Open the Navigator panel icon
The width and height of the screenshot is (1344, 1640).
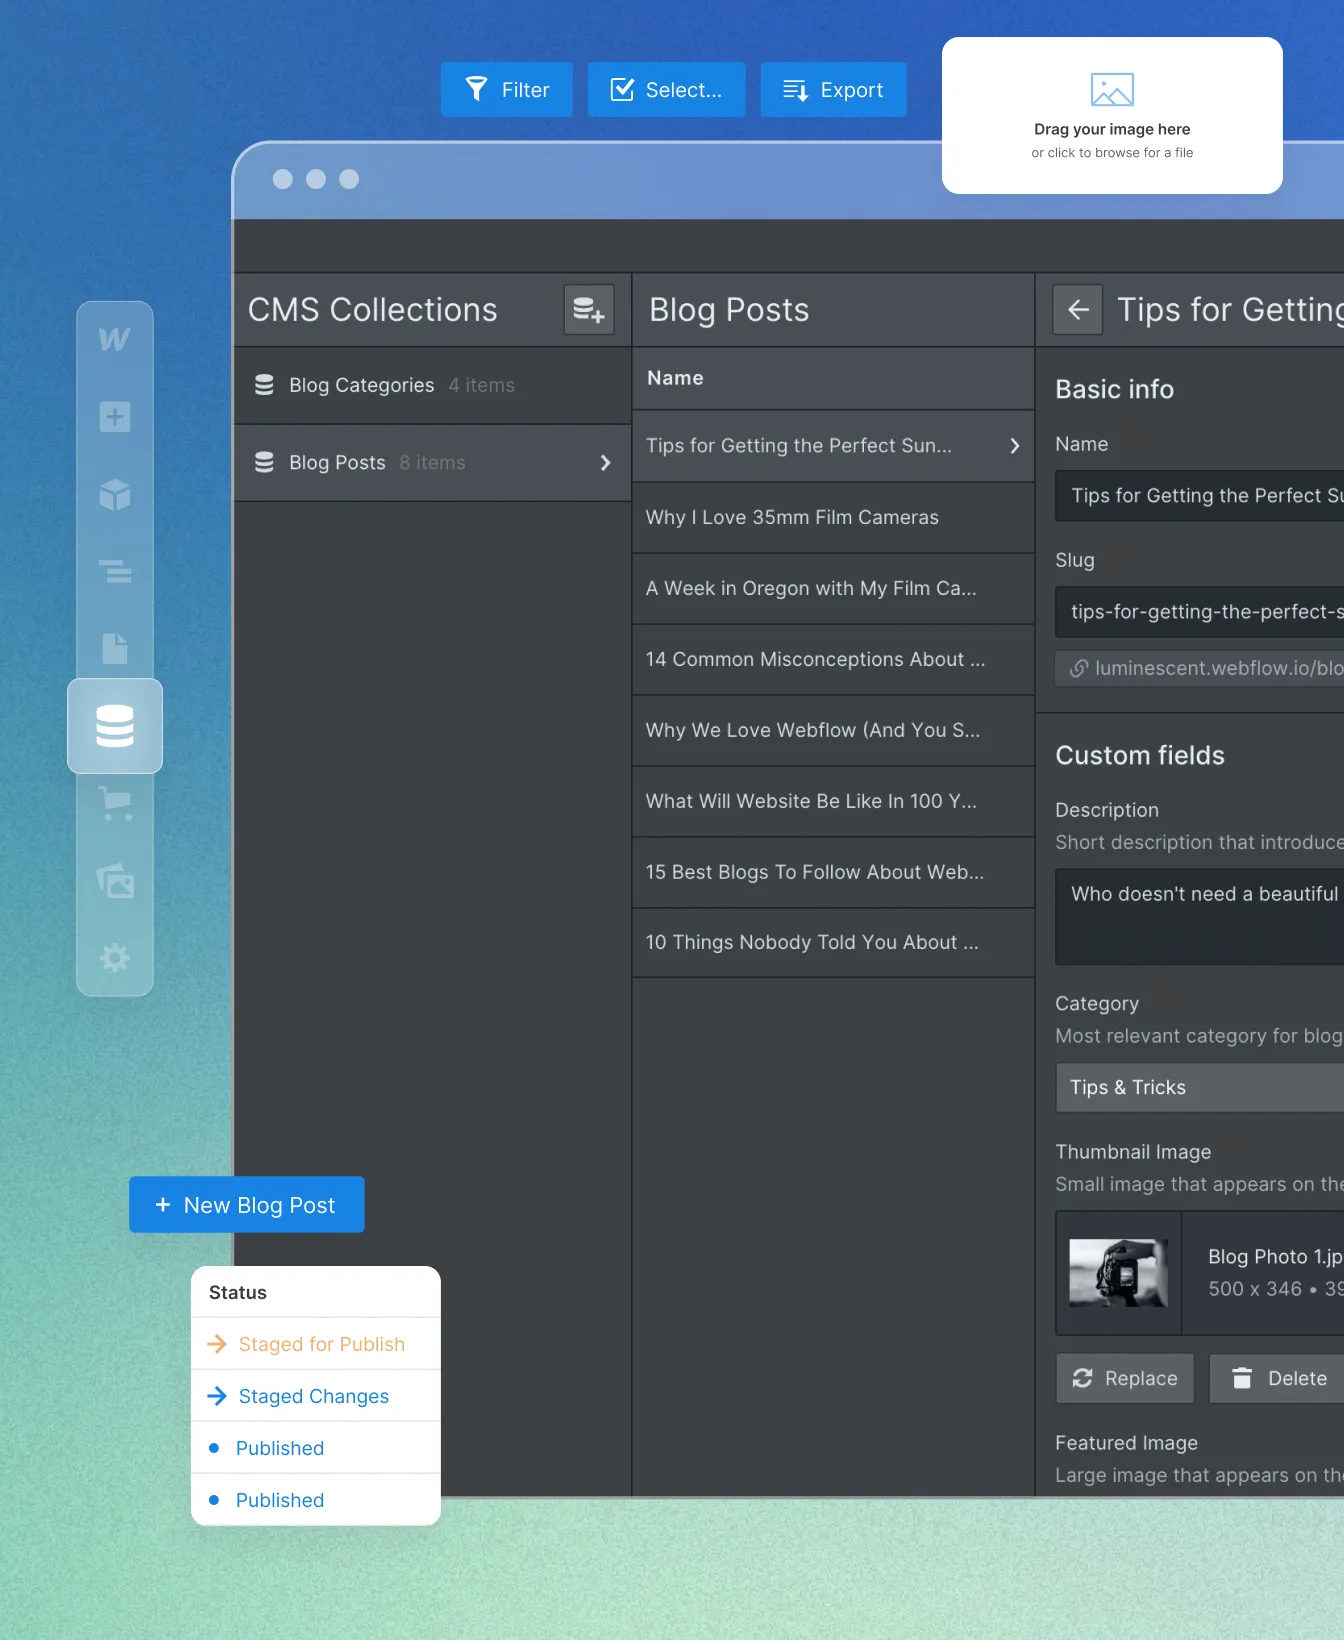coord(115,571)
